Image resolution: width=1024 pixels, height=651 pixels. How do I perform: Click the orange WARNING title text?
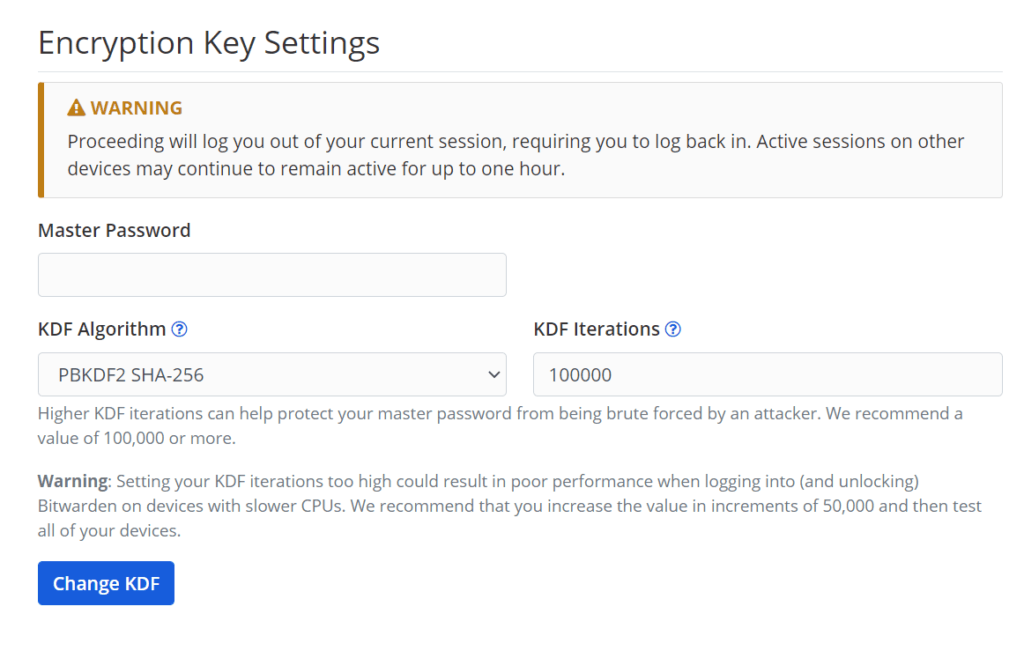pyautogui.click(x=136, y=108)
